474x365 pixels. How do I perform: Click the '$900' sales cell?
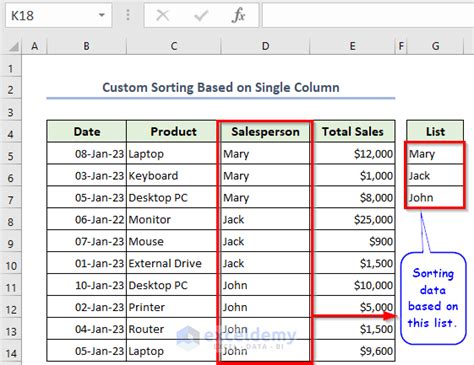[x=354, y=241]
